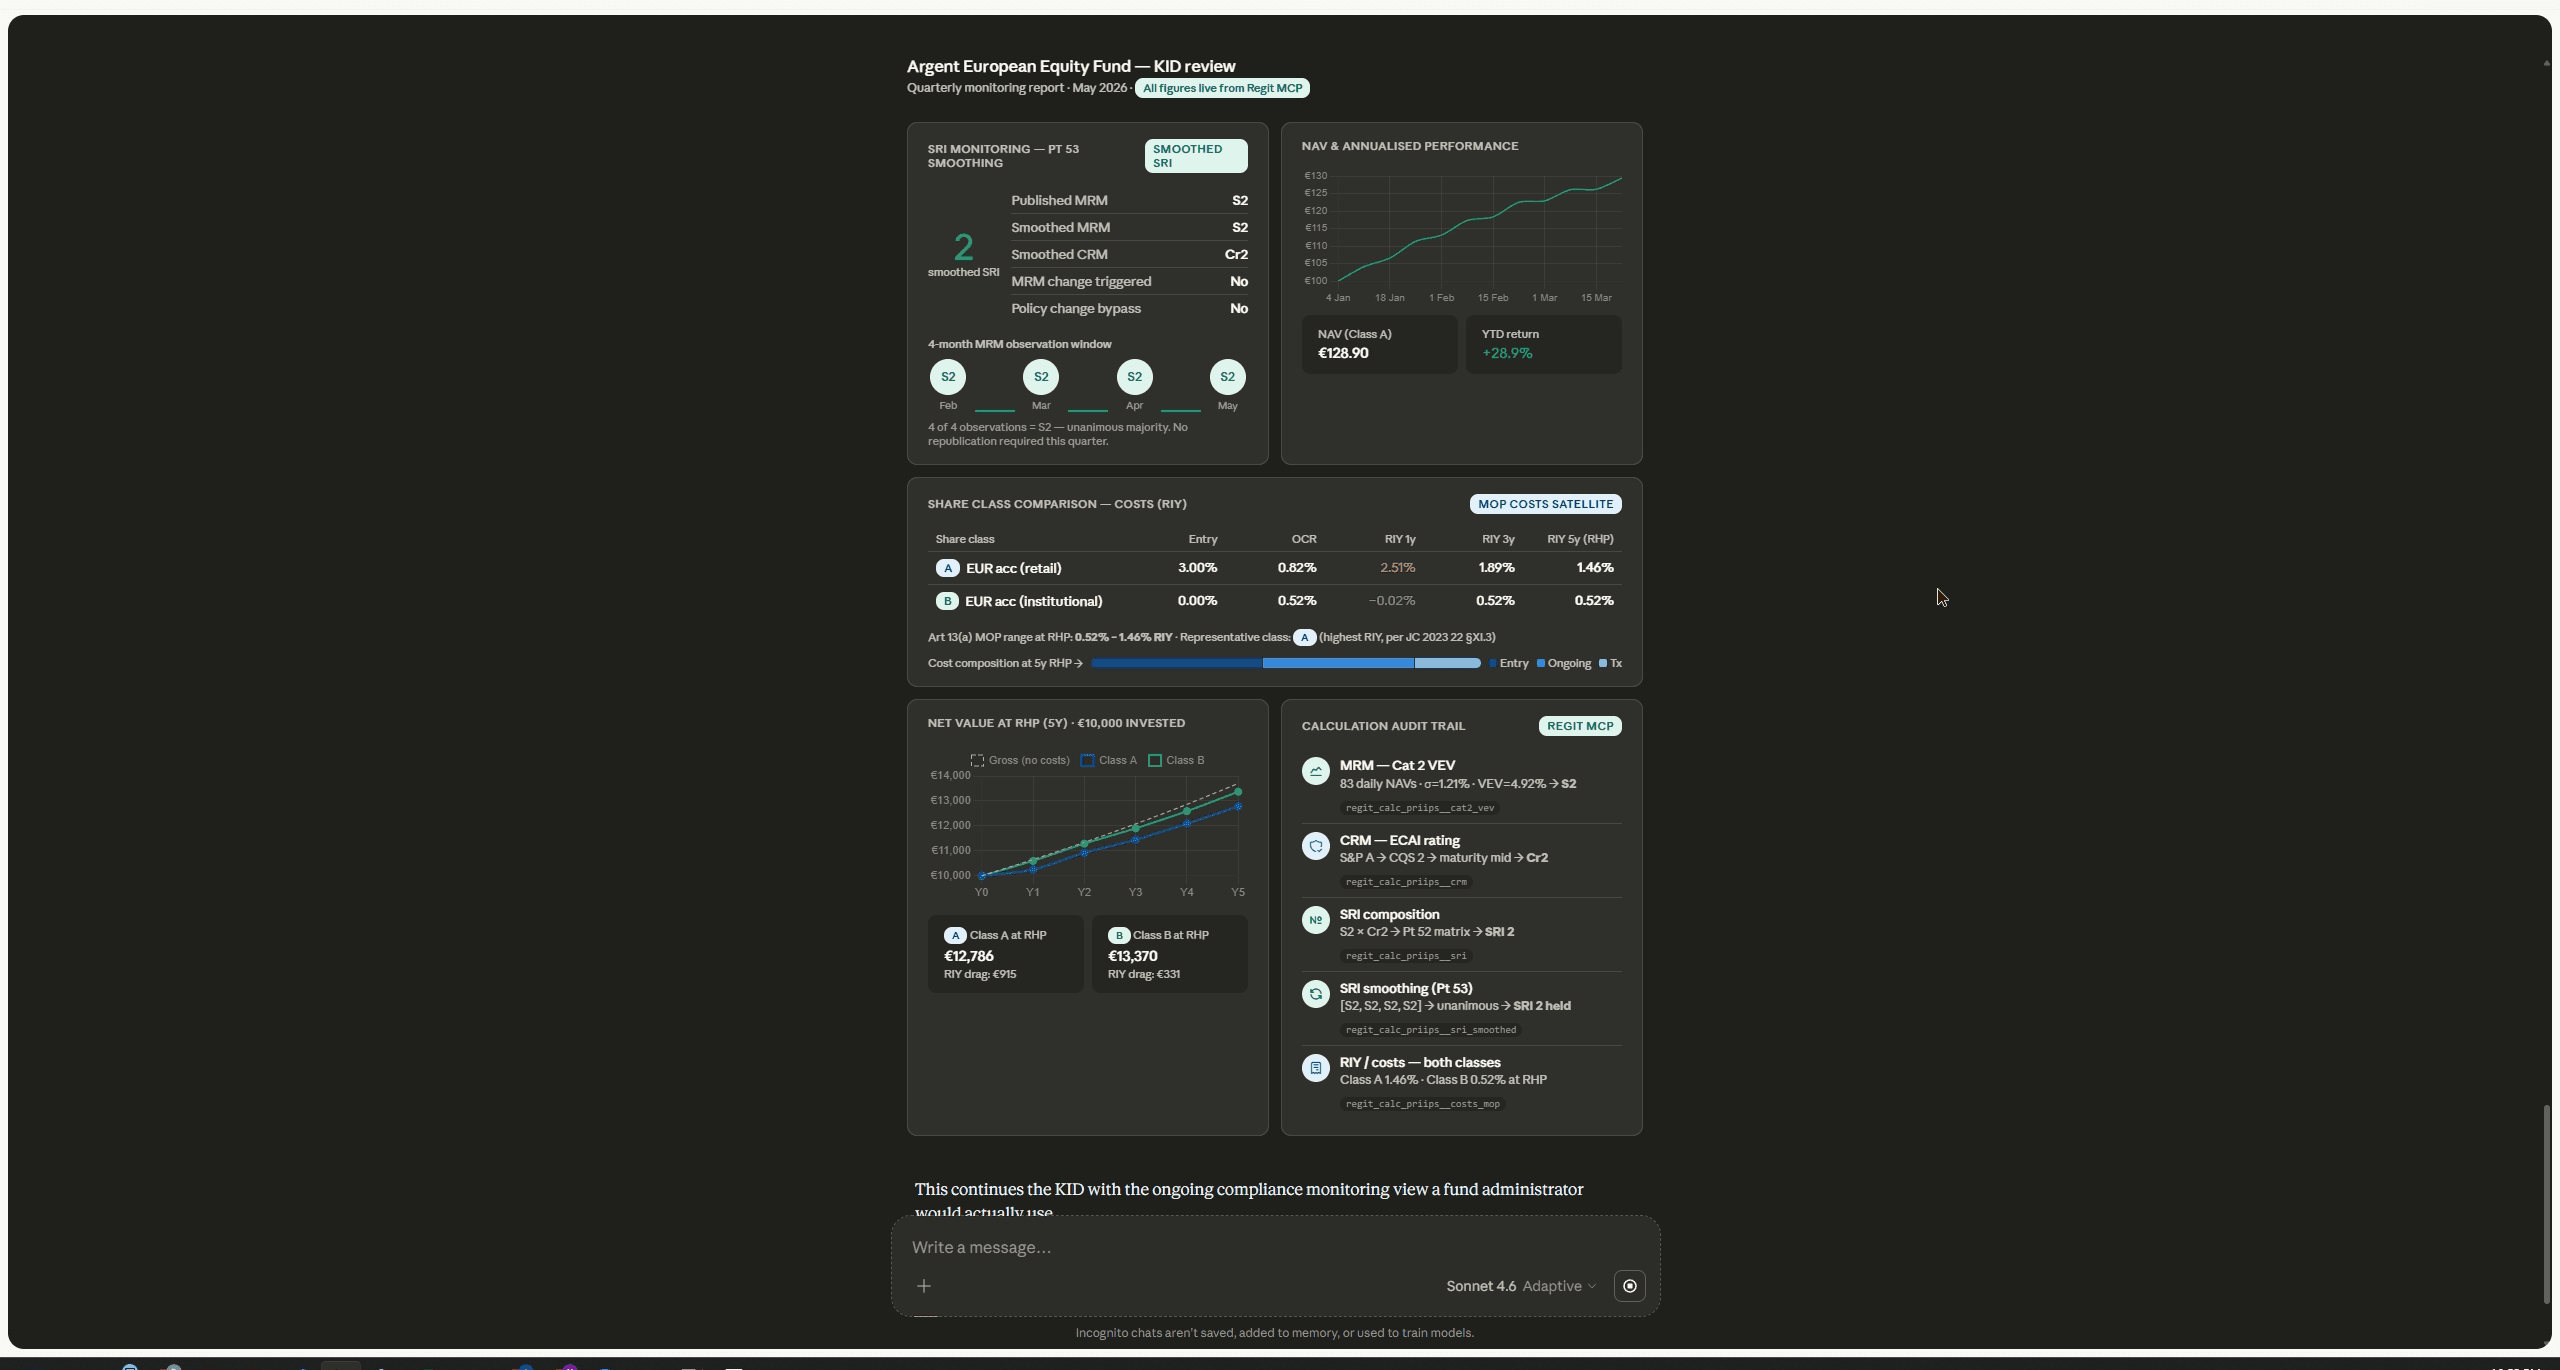
Task: Click the Apr S2 observation circle
Action: [x=1134, y=377]
